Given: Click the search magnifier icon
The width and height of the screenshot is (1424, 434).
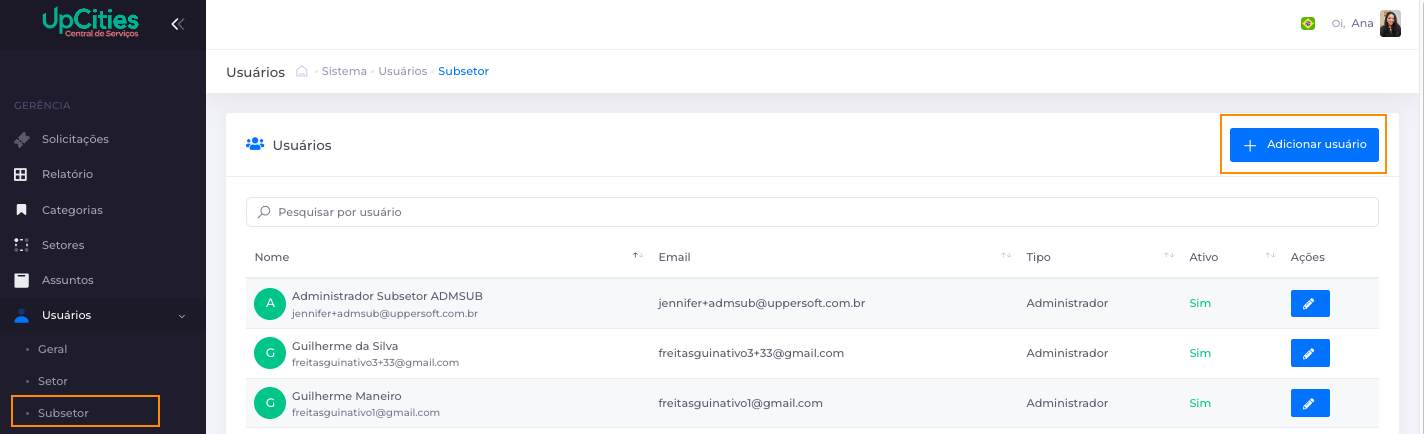Looking at the screenshot, I should [x=265, y=212].
